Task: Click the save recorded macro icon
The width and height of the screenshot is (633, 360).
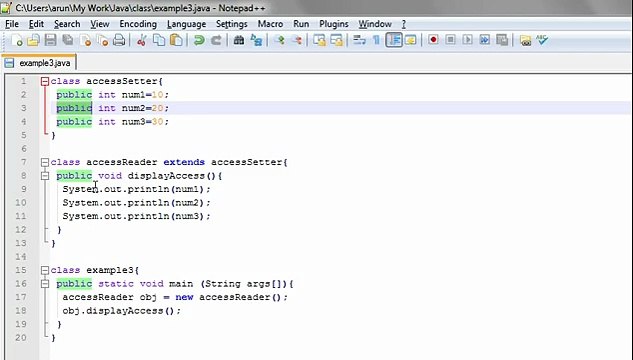Action: tap(502, 40)
